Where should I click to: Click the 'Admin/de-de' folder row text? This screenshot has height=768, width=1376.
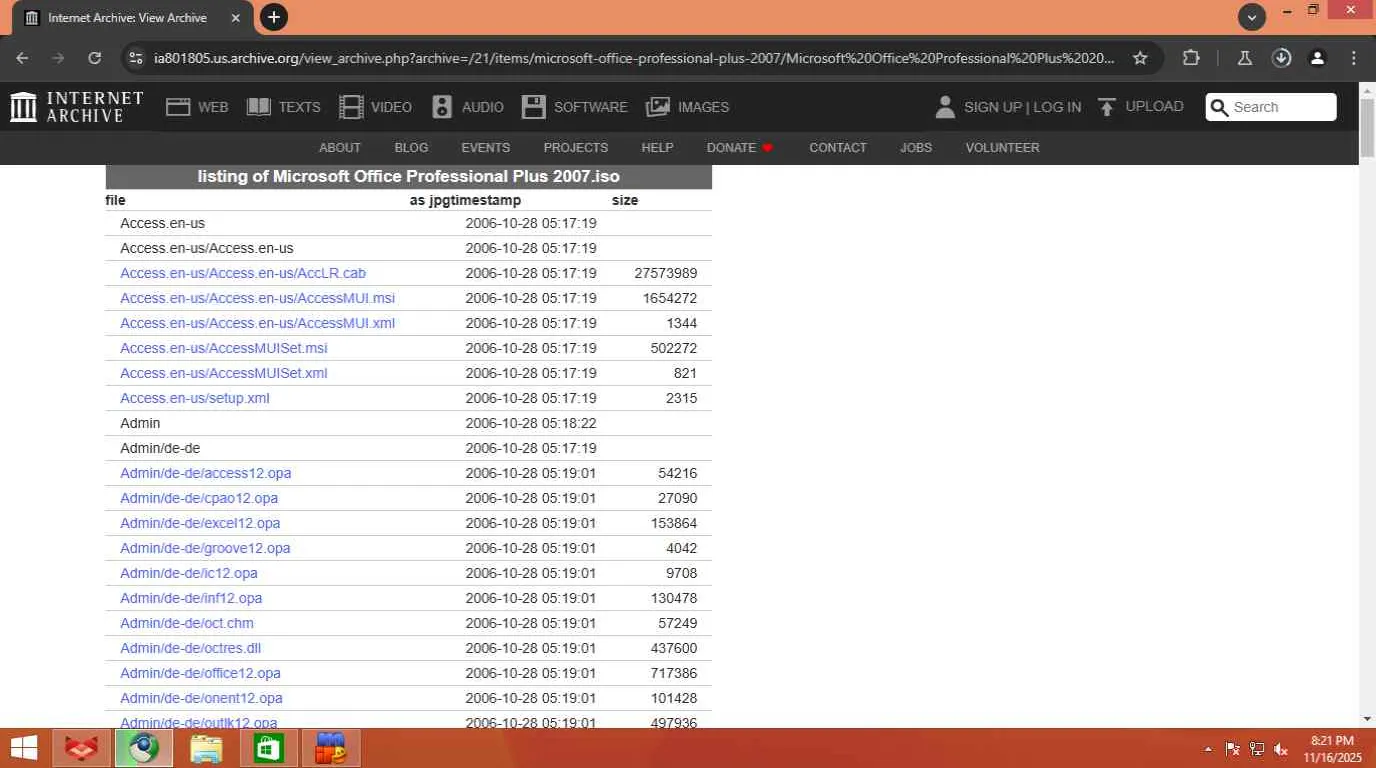click(x=160, y=448)
